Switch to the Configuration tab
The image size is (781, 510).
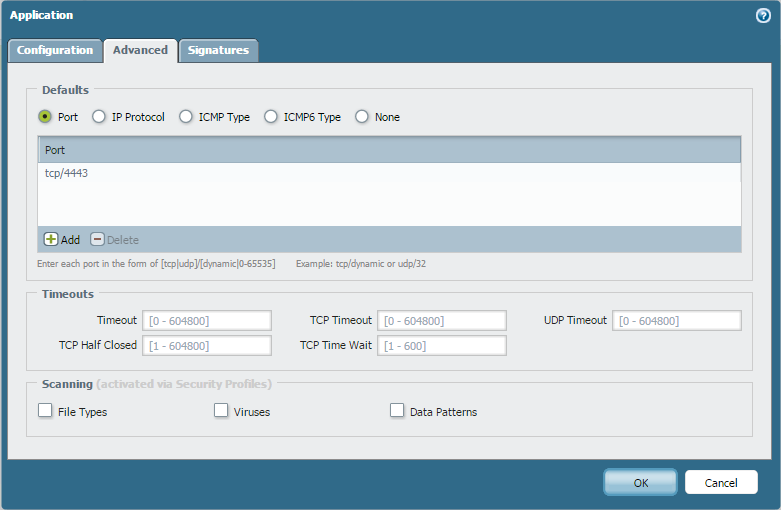pyautogui.click(x=55, y=51)
